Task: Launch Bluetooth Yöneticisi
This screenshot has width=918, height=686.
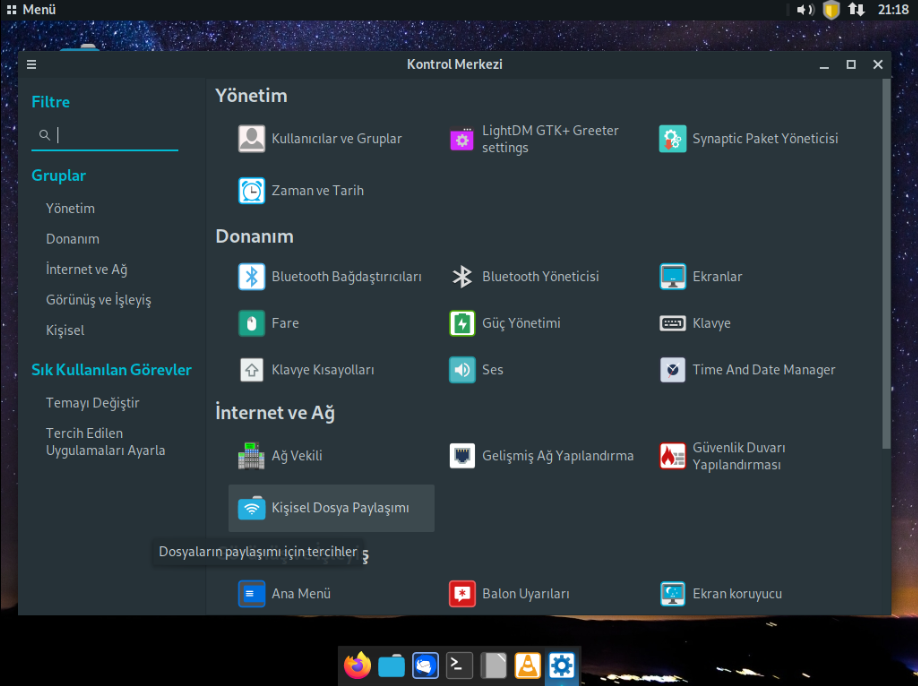Action: pyautogui.click(x=524, y=277)
